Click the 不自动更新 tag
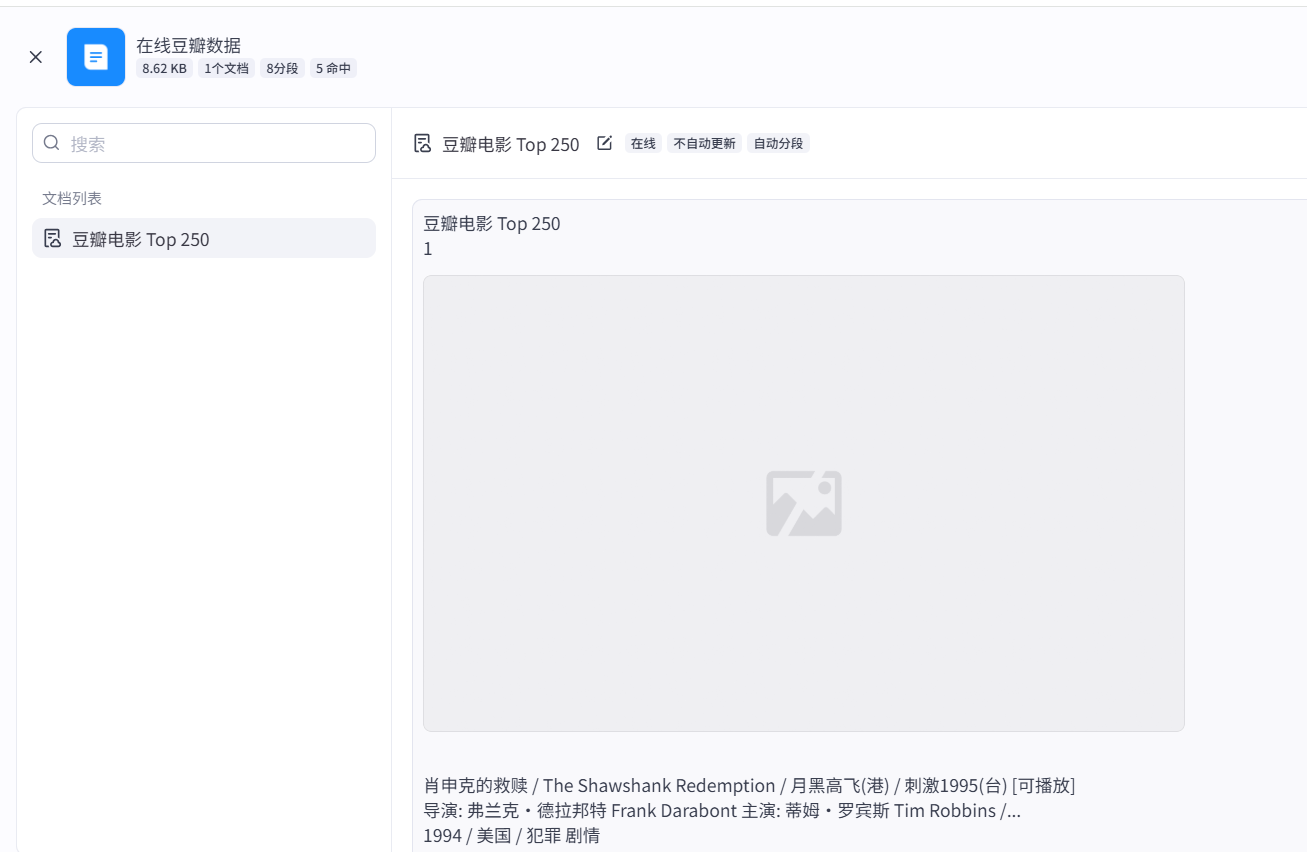The width and height of the screenshot is (1307, 852). click(704, 143)
